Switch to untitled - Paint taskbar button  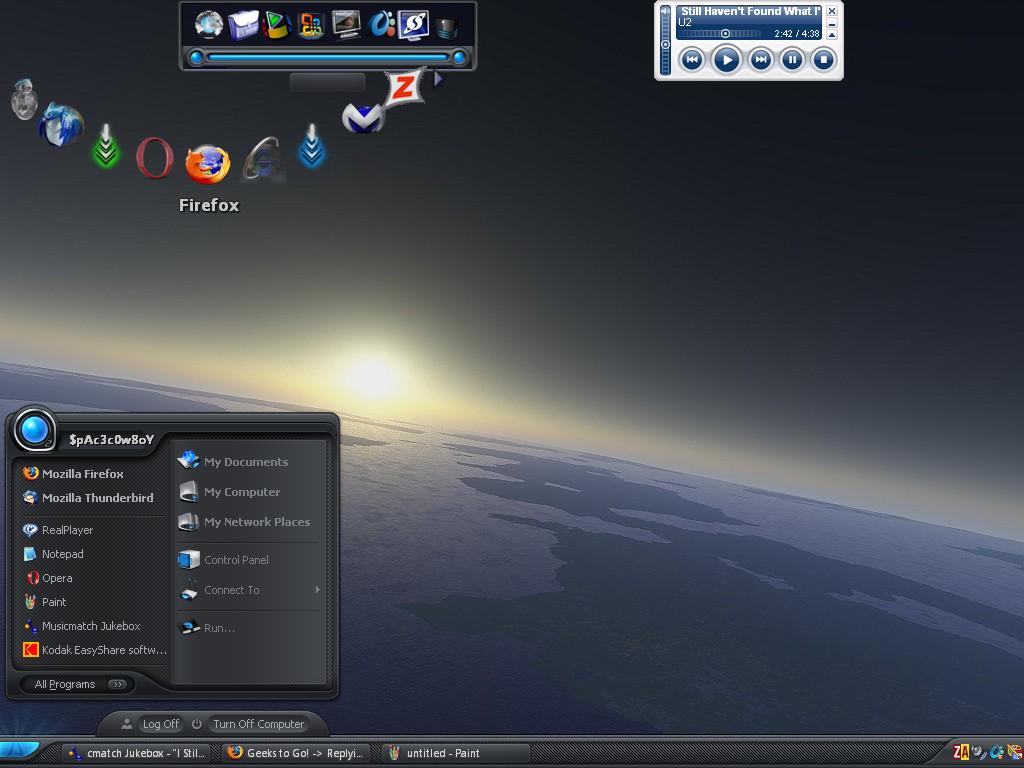[455, 753]
